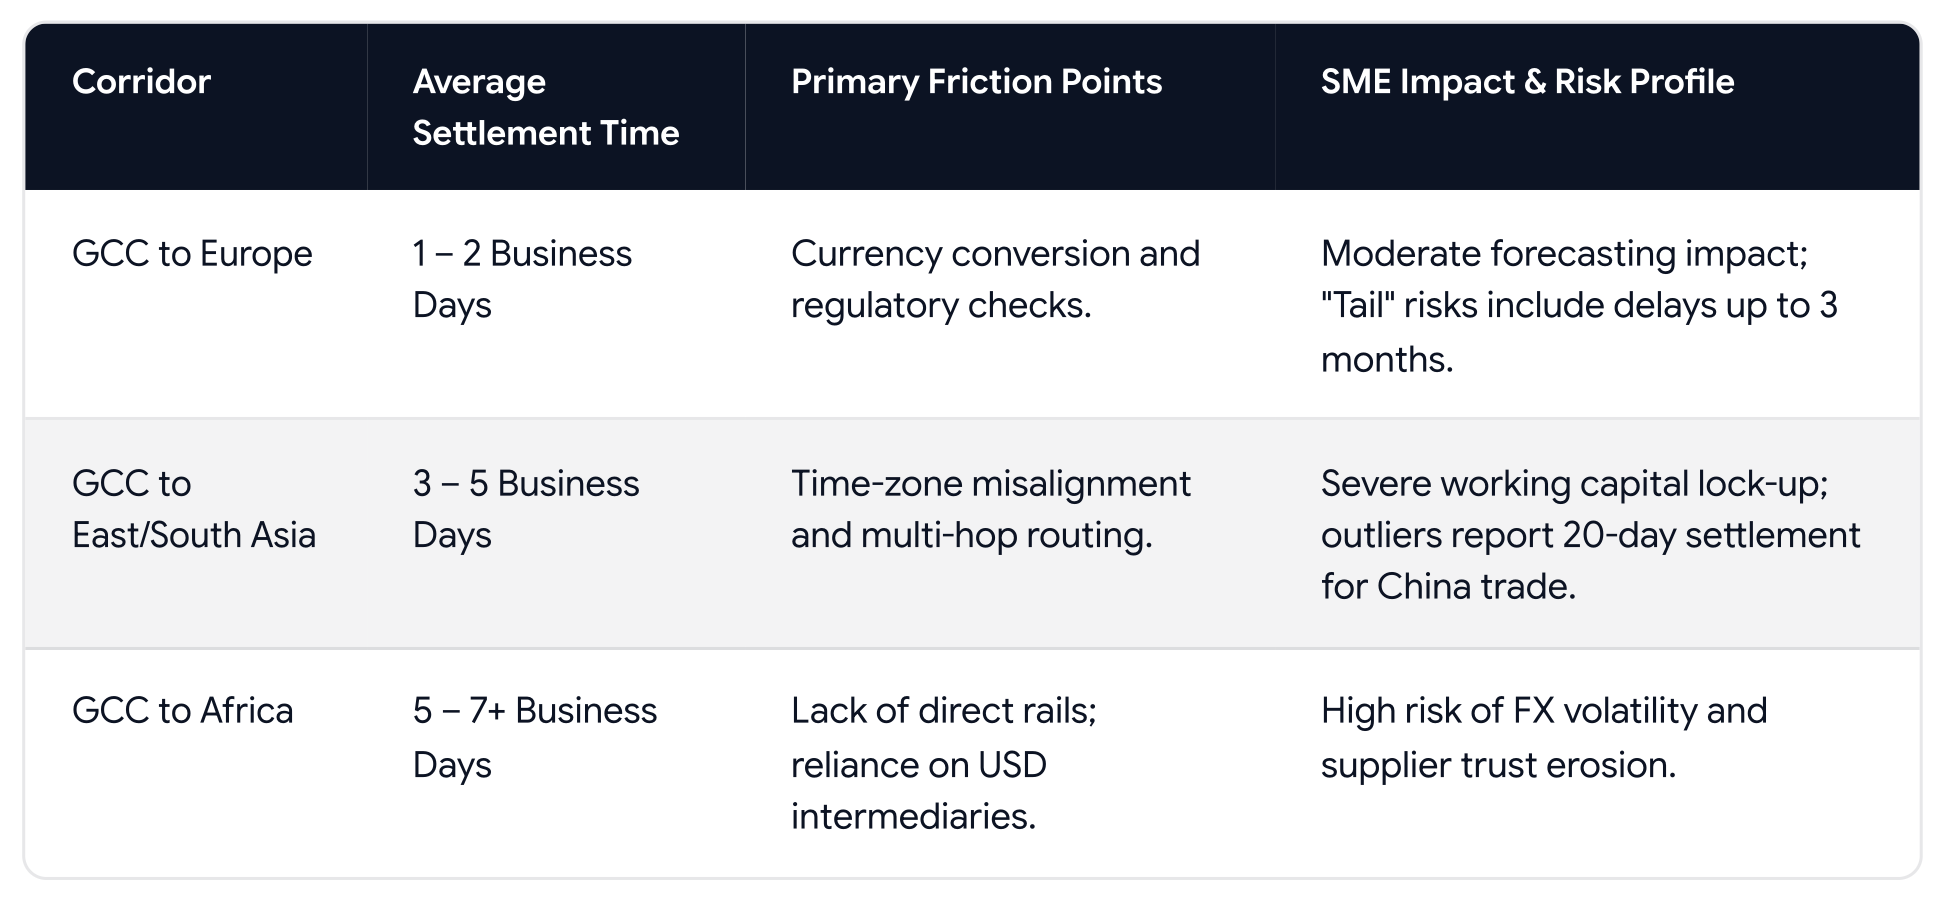Click the Corridor column header
Viewport: 1952px width, 912px height.
coord(141,81)
